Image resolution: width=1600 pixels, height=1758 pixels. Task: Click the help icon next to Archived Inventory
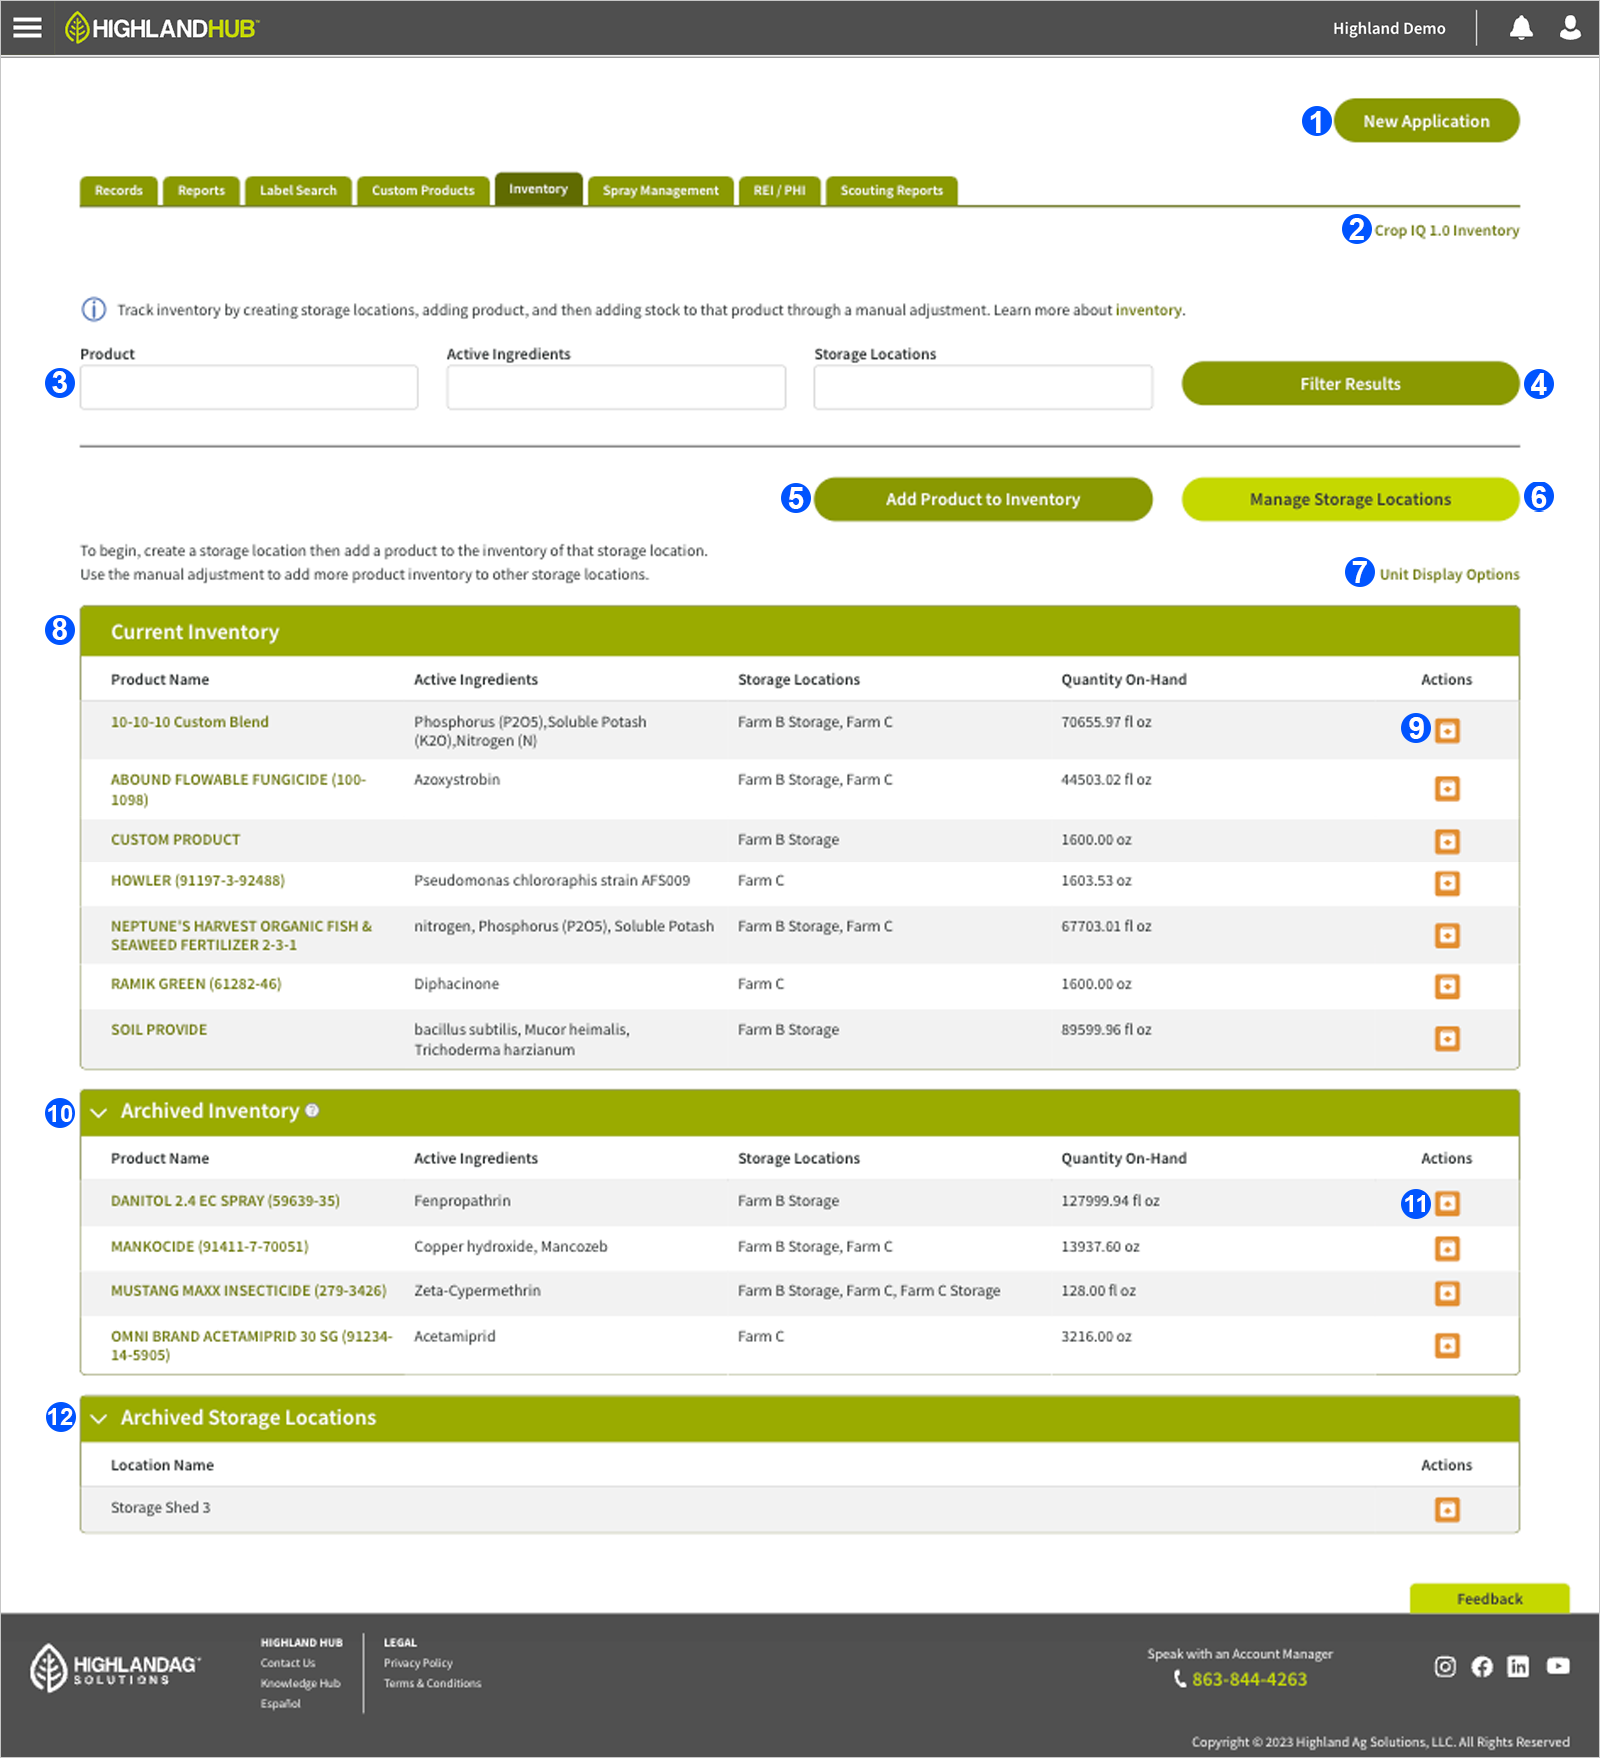coord(311,1110)
